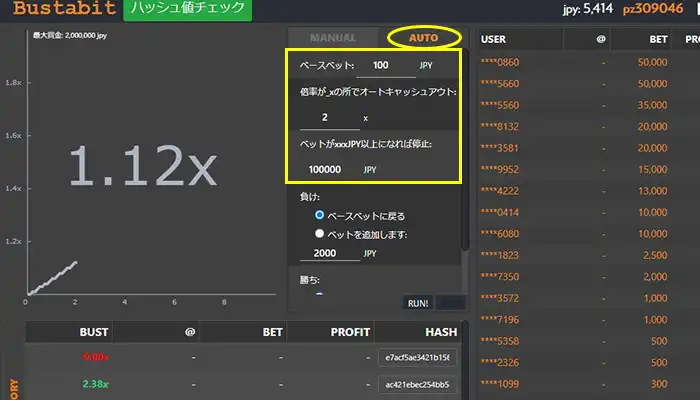Viewport: 700px width, 400px height.
Task: Click user ****1099 in players list
Action: pos(500,383)
